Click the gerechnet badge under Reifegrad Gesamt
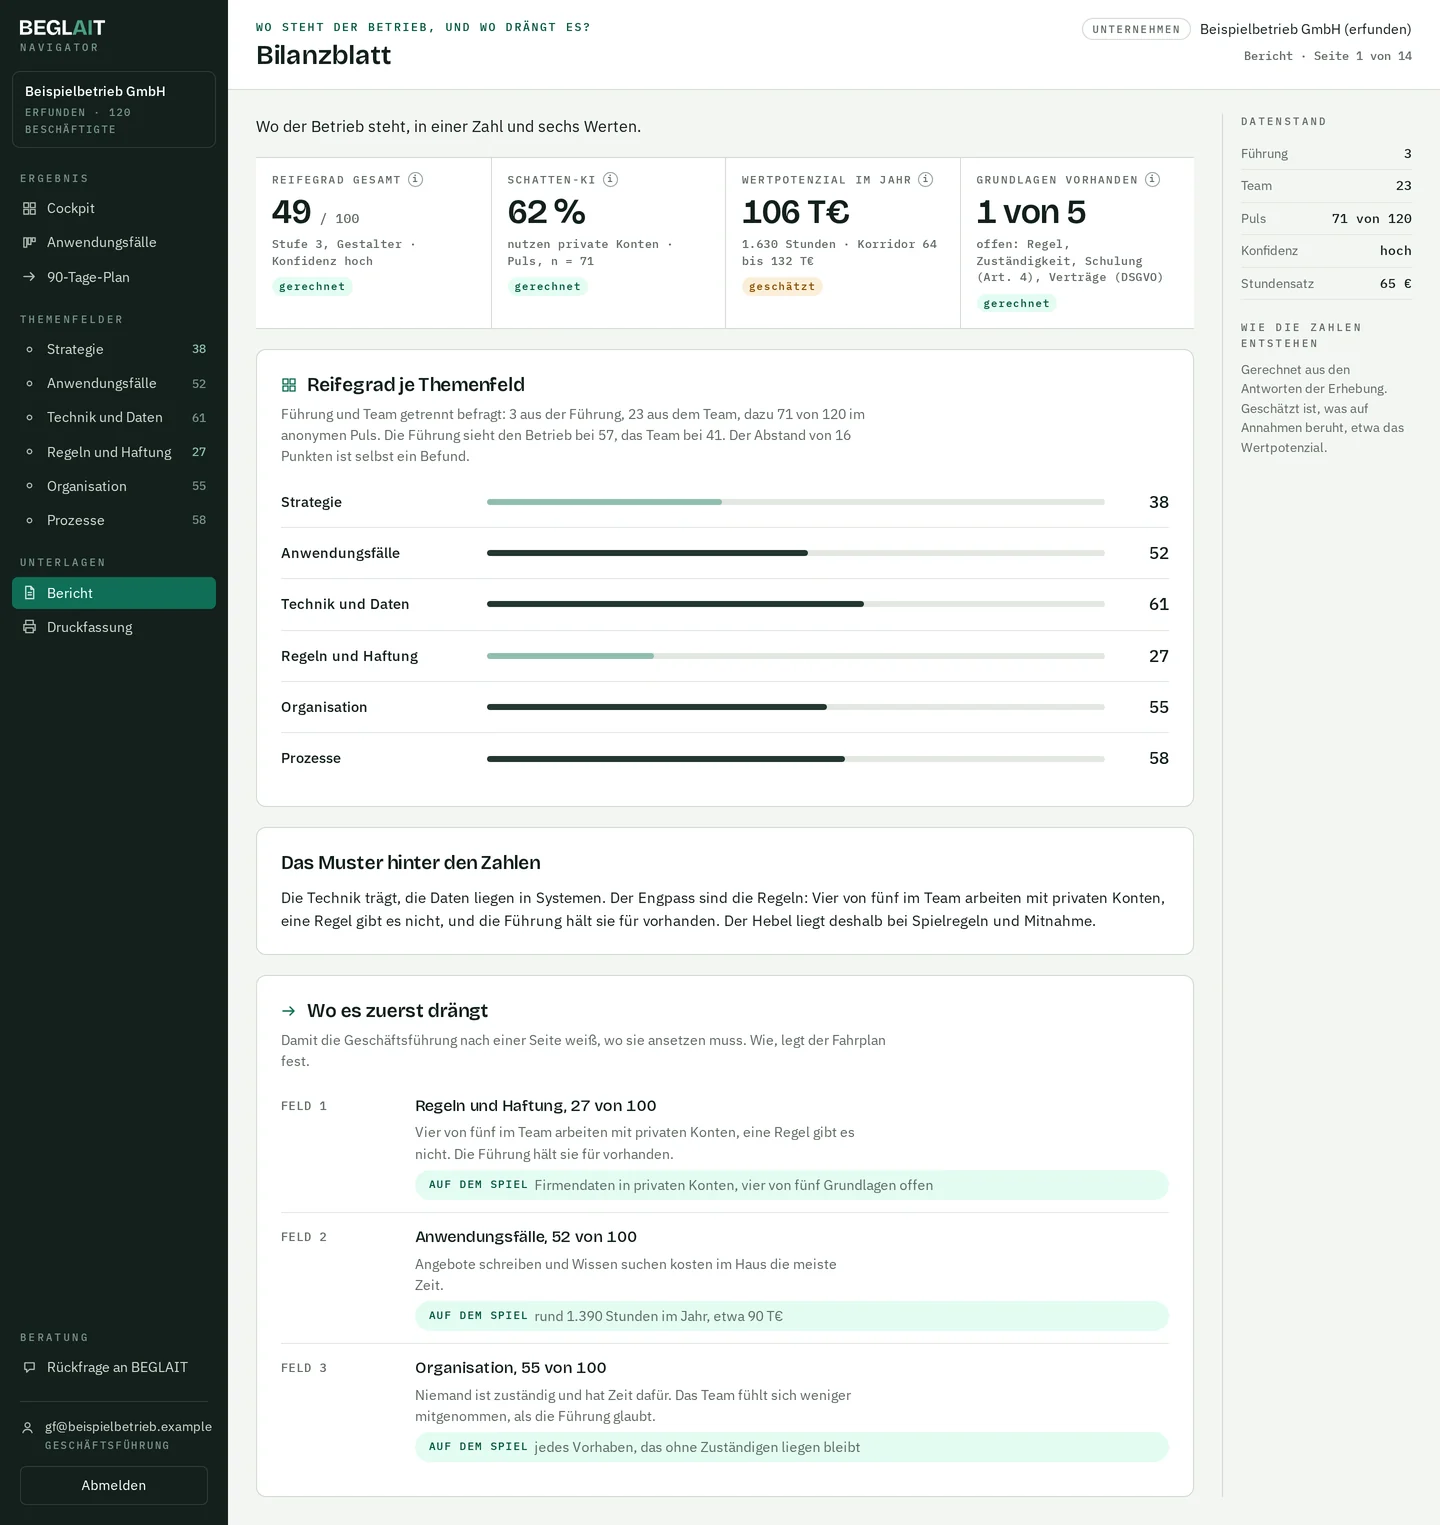1440x1525 pixels. point(312,287)
